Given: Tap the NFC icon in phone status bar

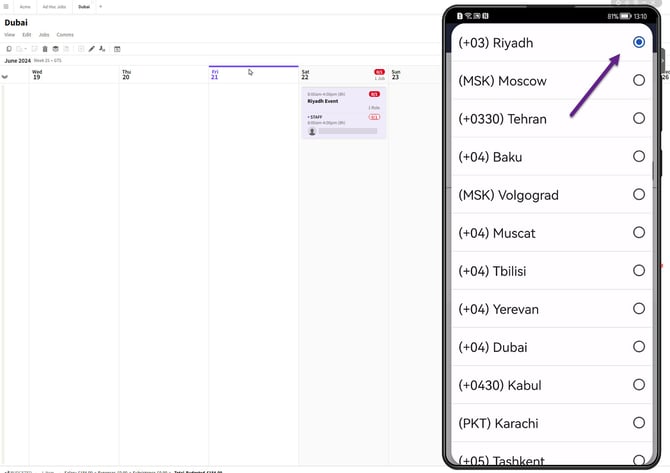Looking at the screenshot, I should [485, 16].
